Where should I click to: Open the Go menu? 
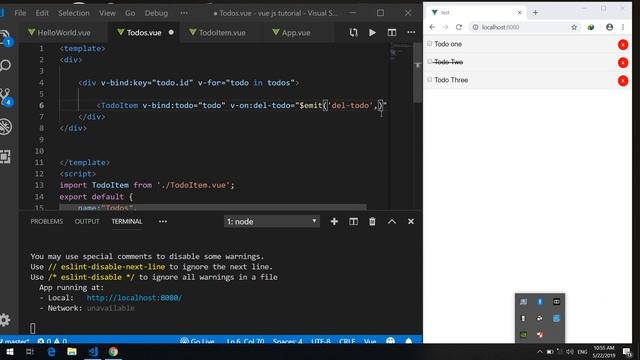tap(130, 13)
